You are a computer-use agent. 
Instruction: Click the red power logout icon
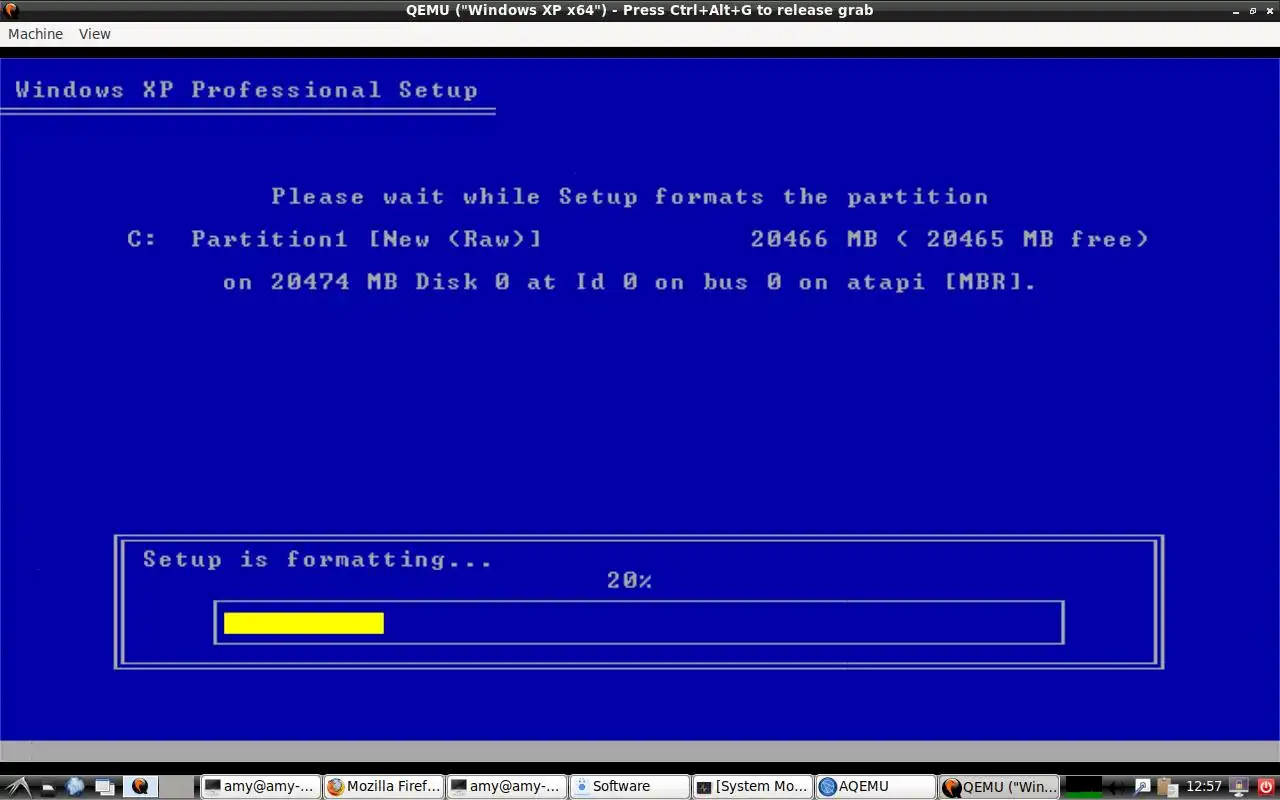click(1265, 787)
